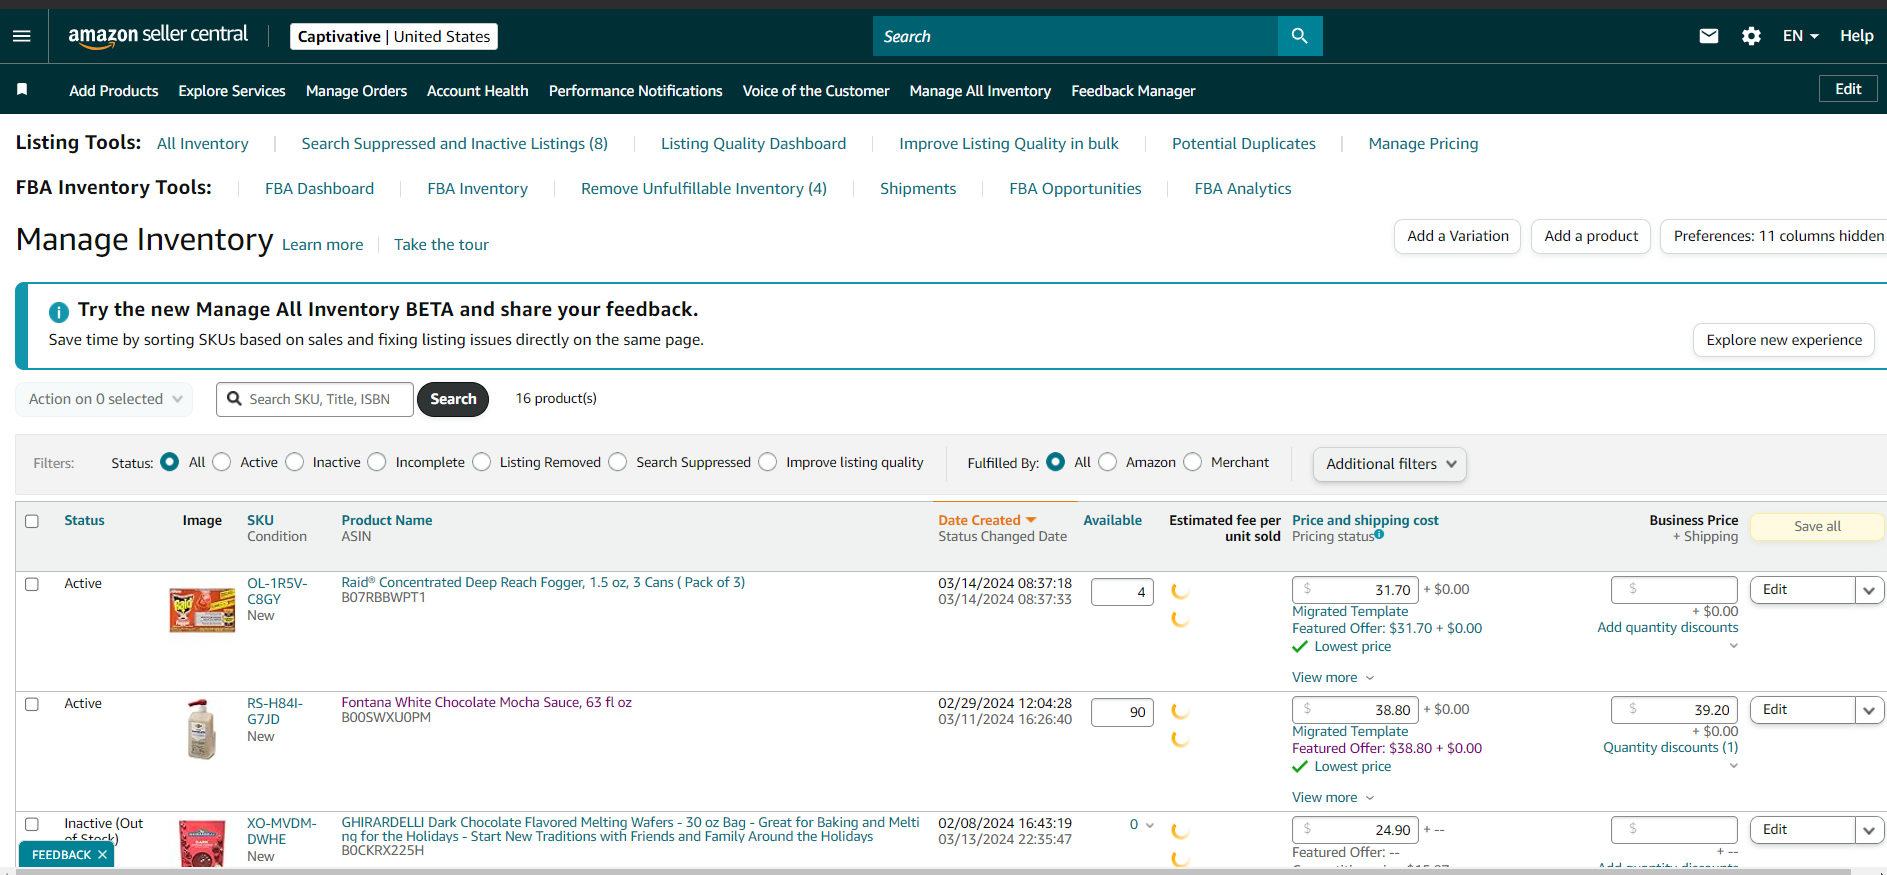Edit Raid Fogger price field 31.70

pyautogui.click(x=1355, y=590)
